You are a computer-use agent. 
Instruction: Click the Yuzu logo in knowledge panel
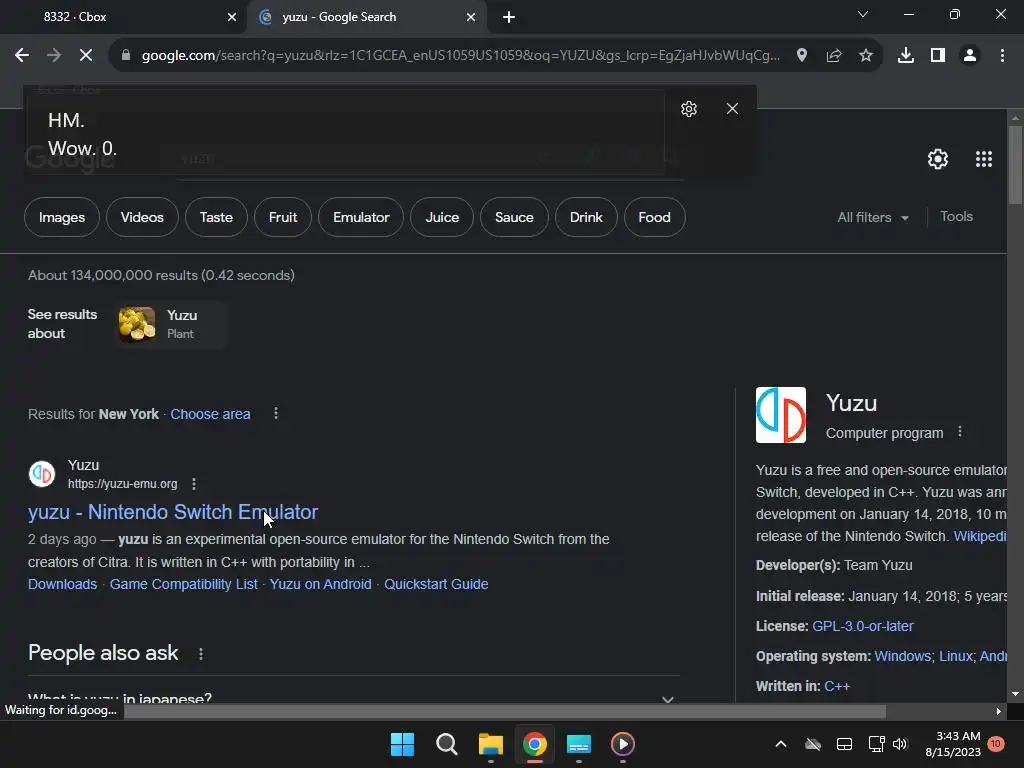pyautogui.click(x=781, y=415)
